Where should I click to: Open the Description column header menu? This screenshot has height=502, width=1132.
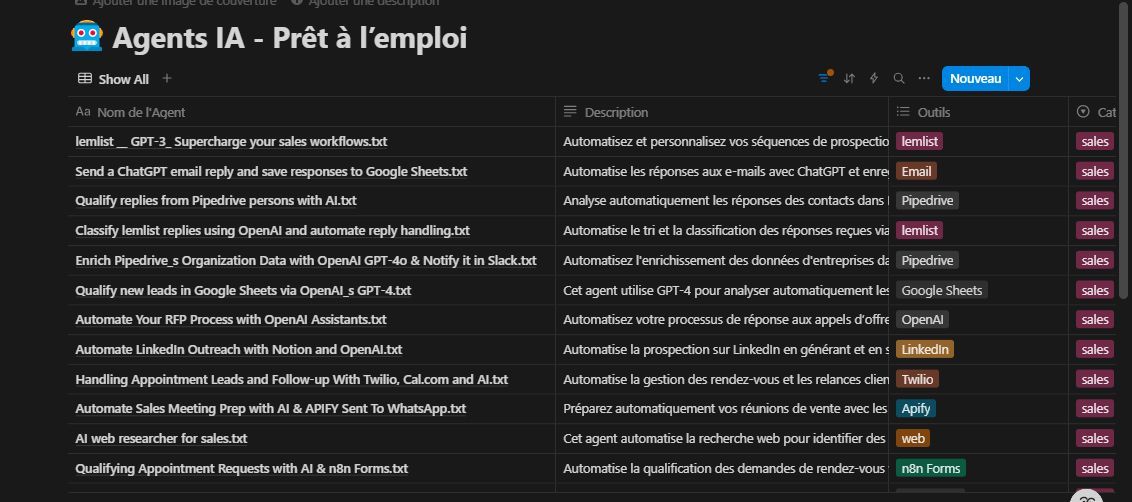pos(722,112)
